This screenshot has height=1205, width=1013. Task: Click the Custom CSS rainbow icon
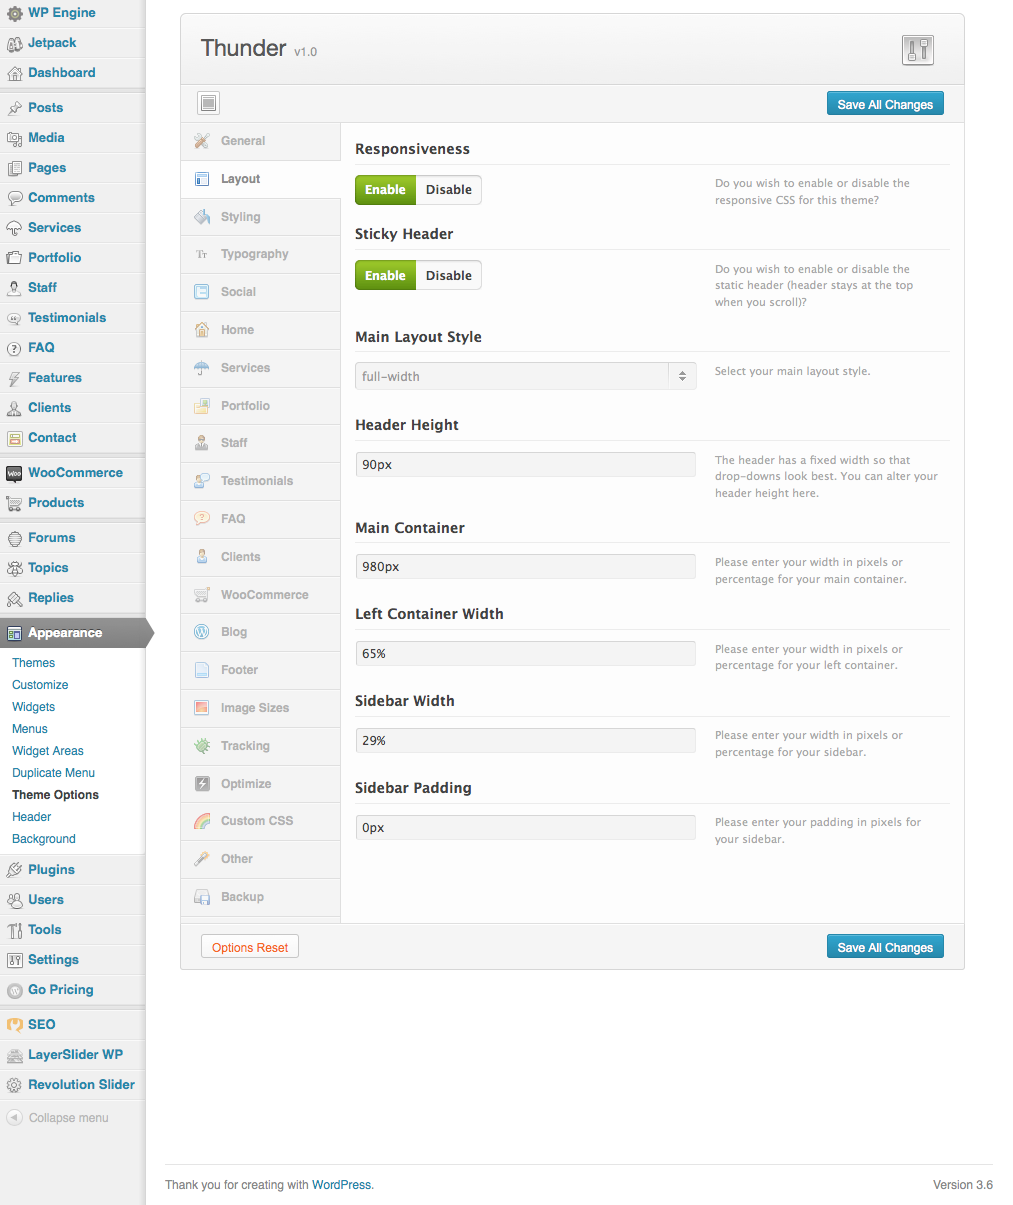pos(202,821)
